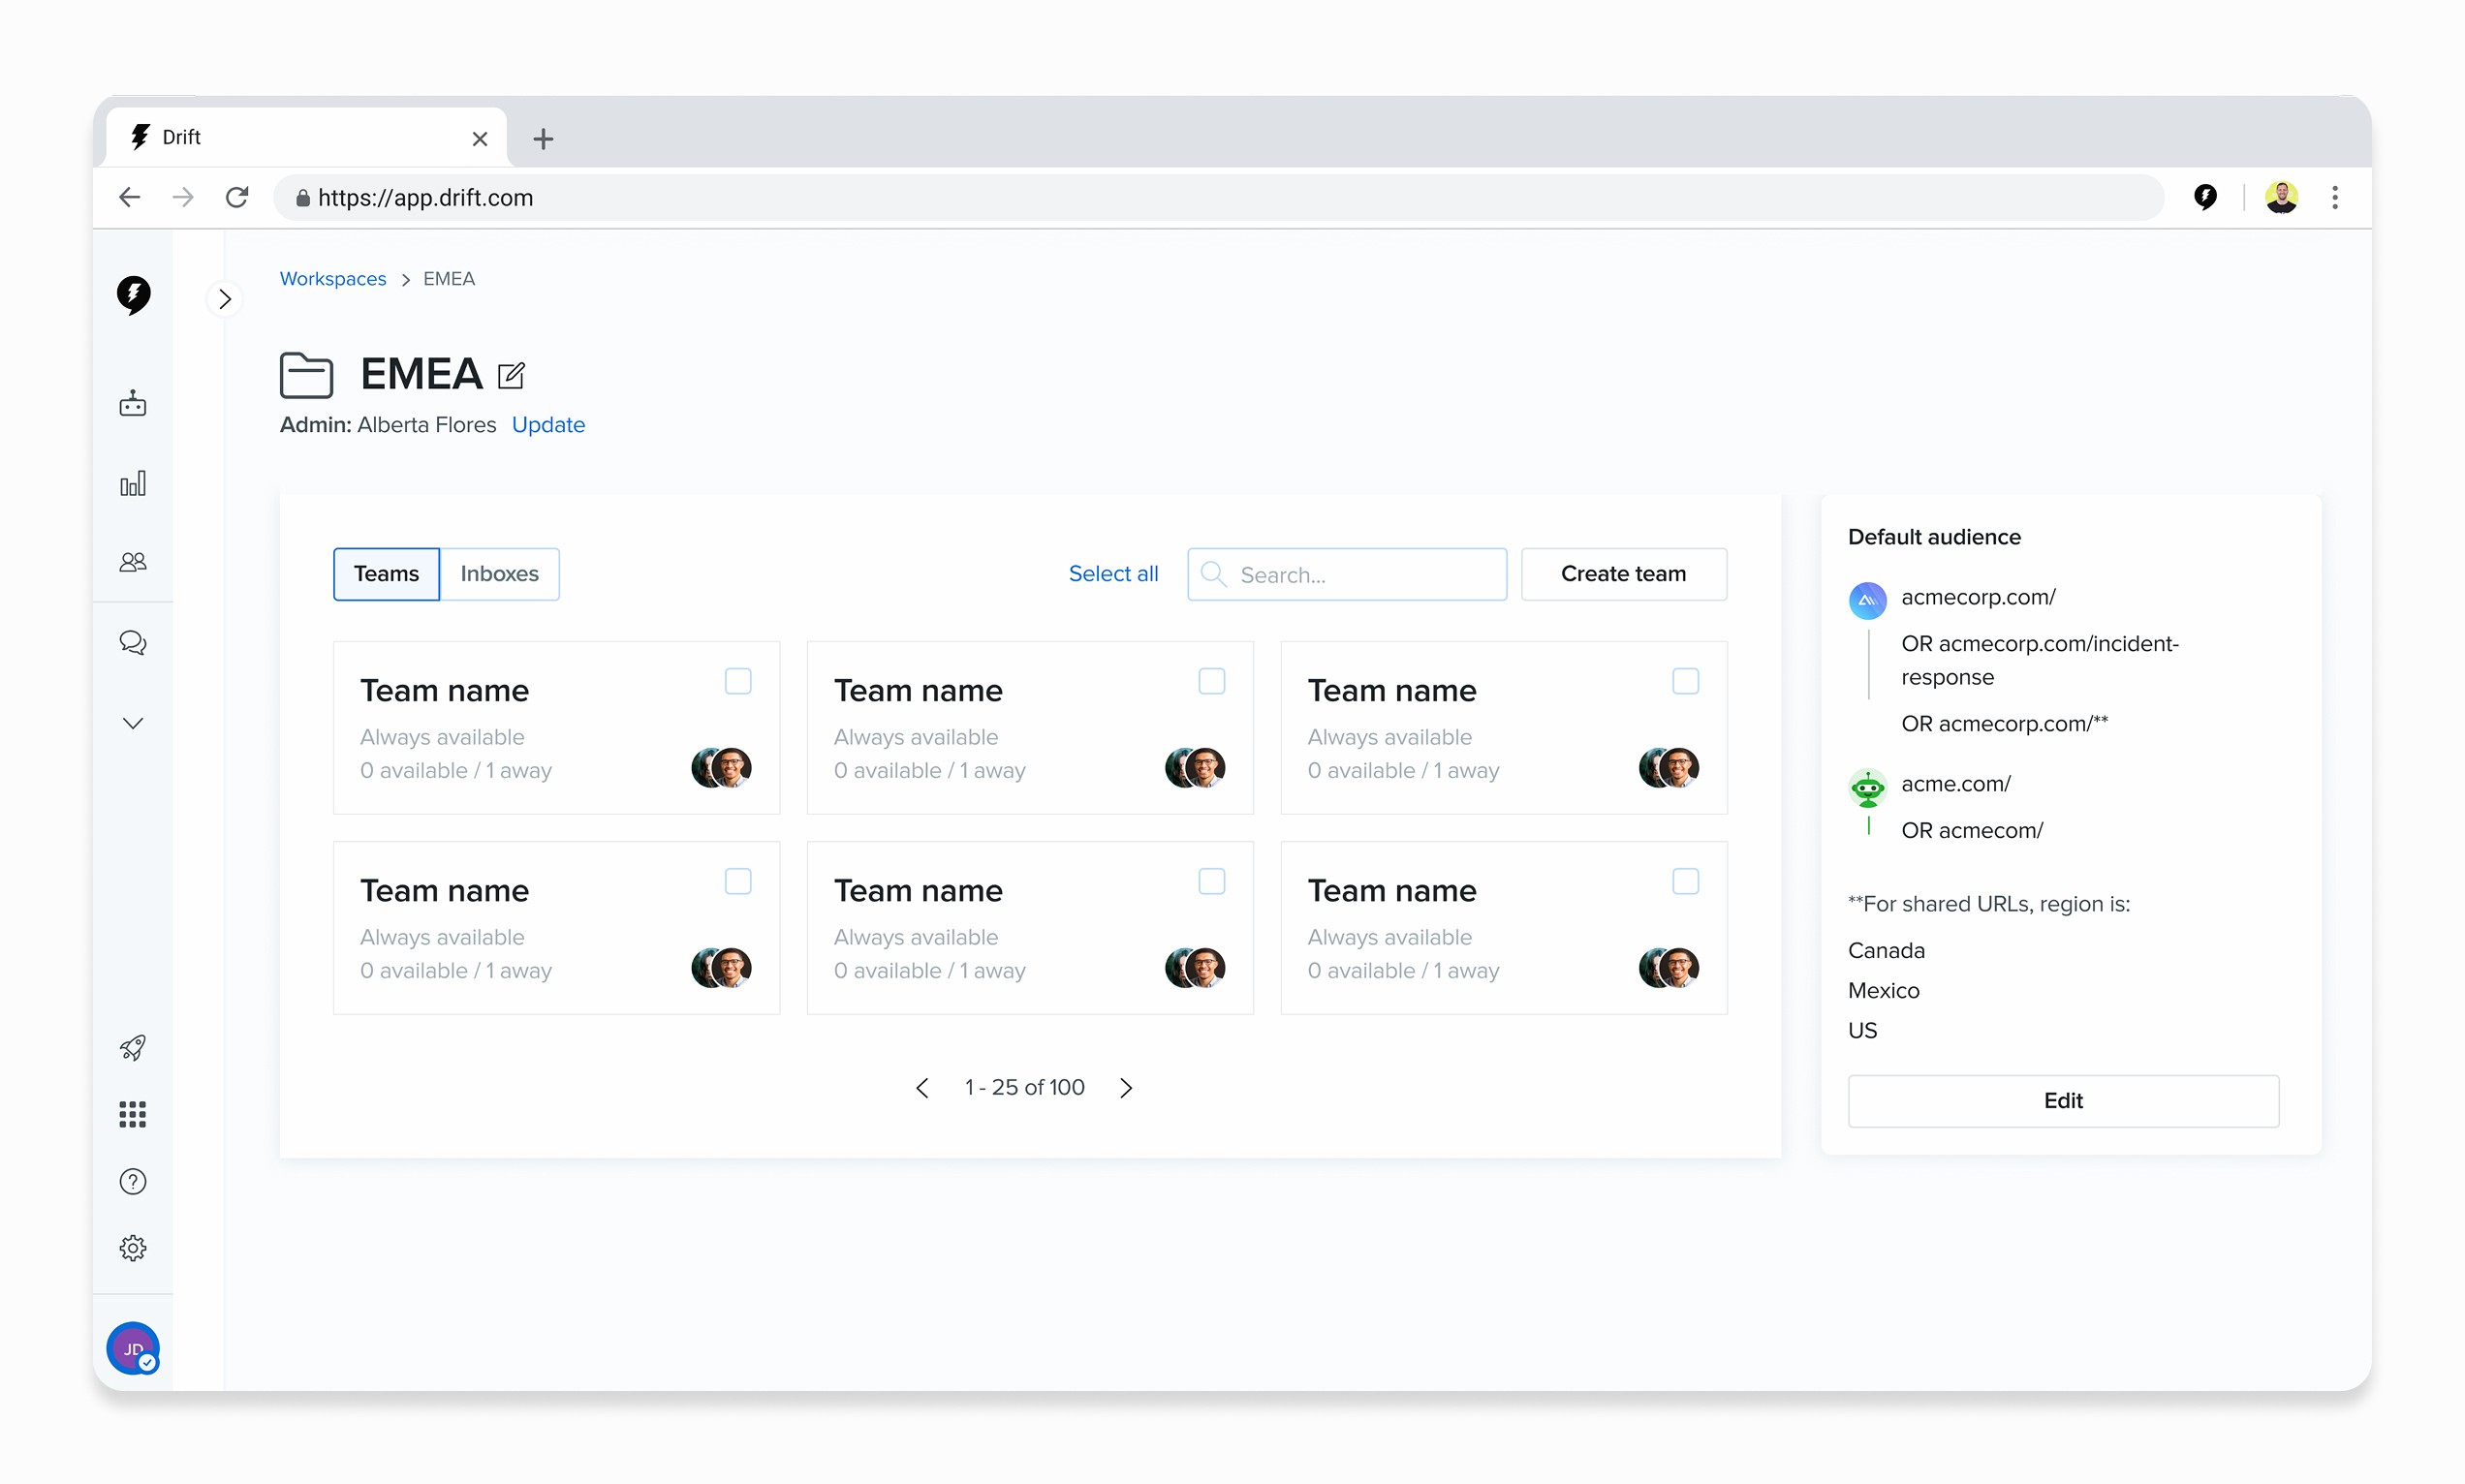Viewport: 2465px width, 1484px height.
Task: Click the rocket launch icon
Action: [133, 1047]
